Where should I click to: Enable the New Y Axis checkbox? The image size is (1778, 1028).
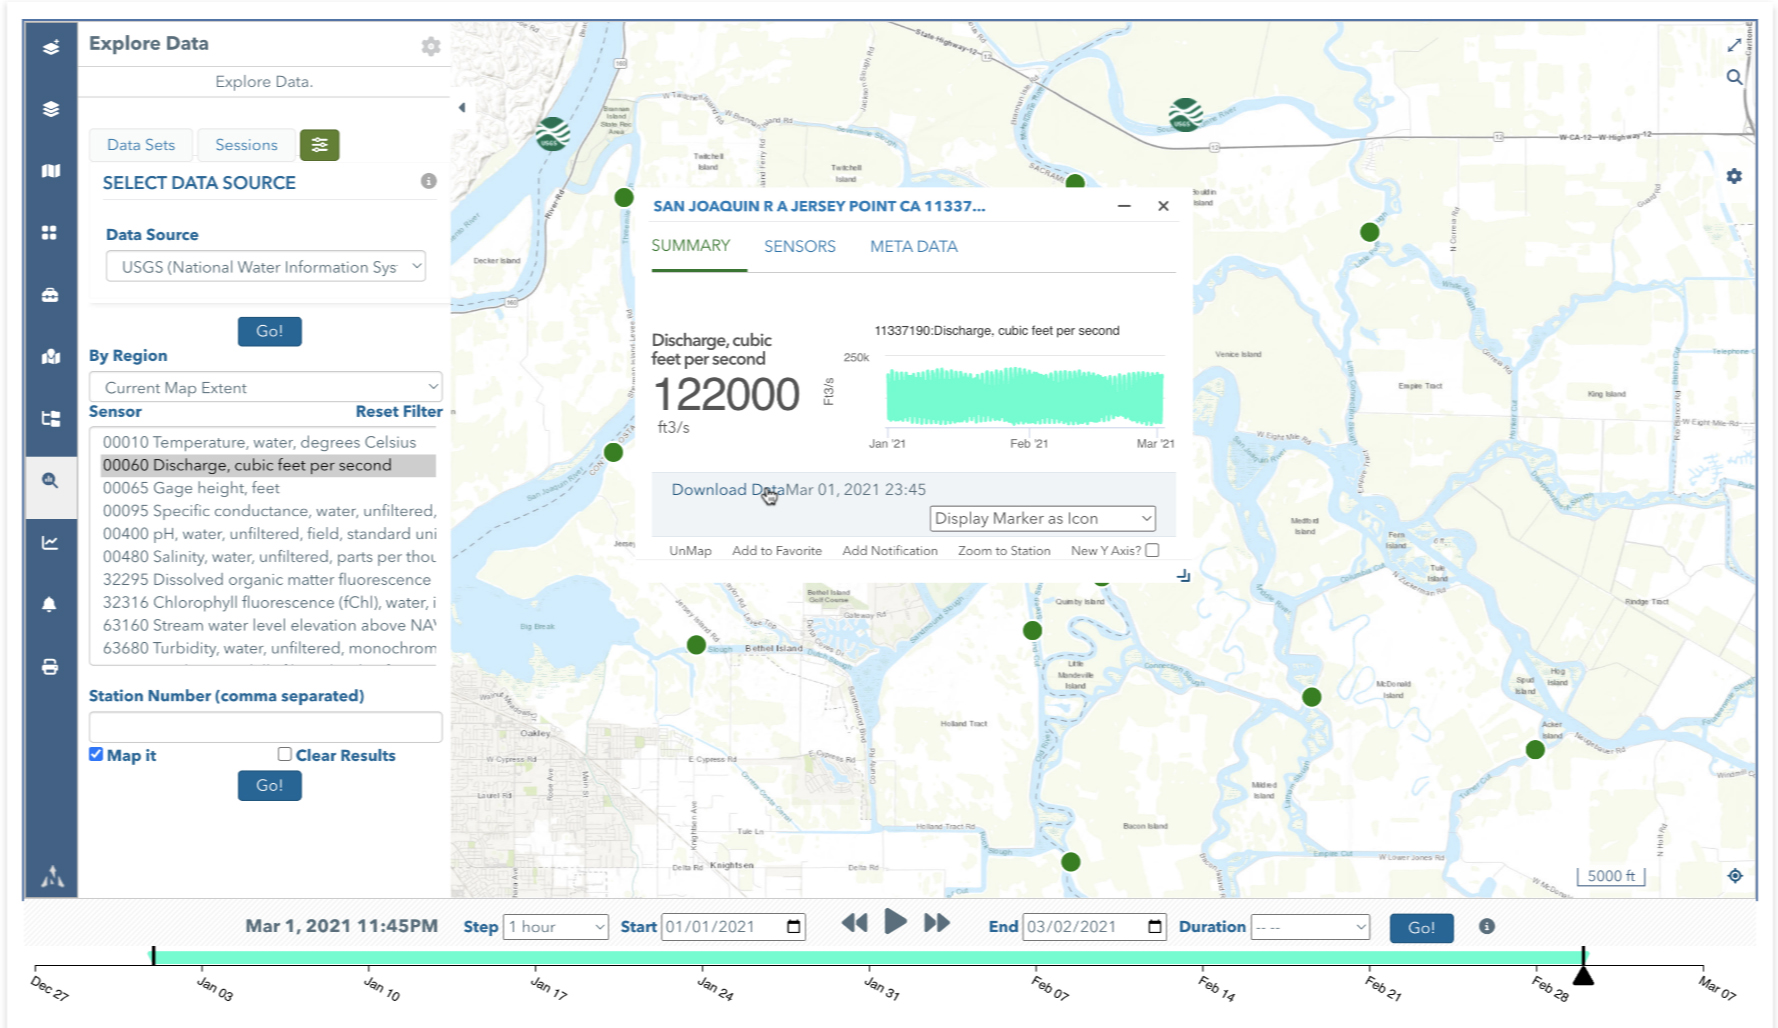coord(1152,550)
